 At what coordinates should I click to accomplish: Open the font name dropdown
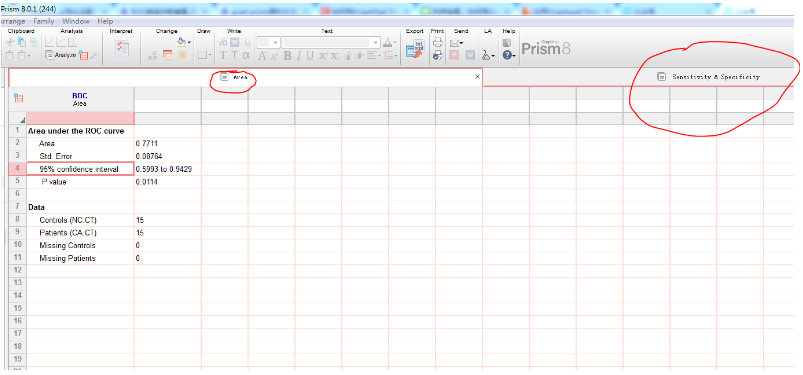[331, 43]
